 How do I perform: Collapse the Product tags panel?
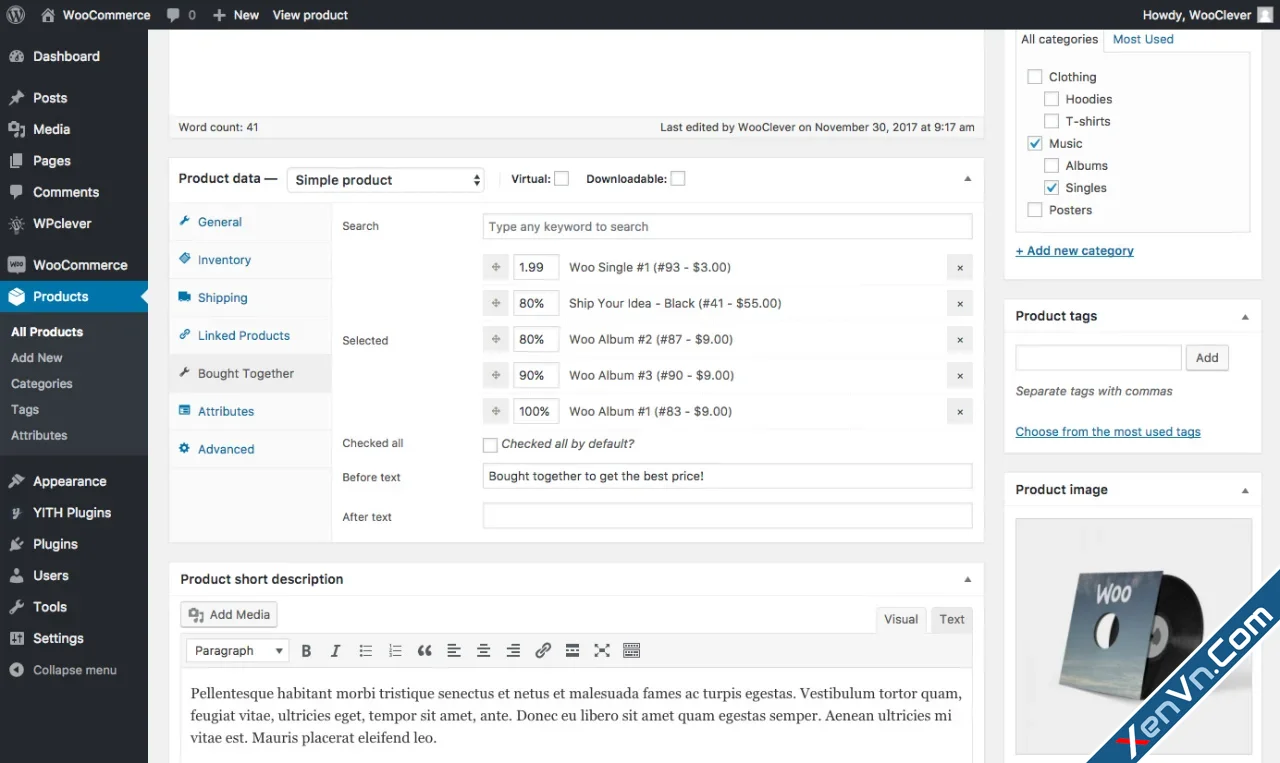pos(1245,317)
